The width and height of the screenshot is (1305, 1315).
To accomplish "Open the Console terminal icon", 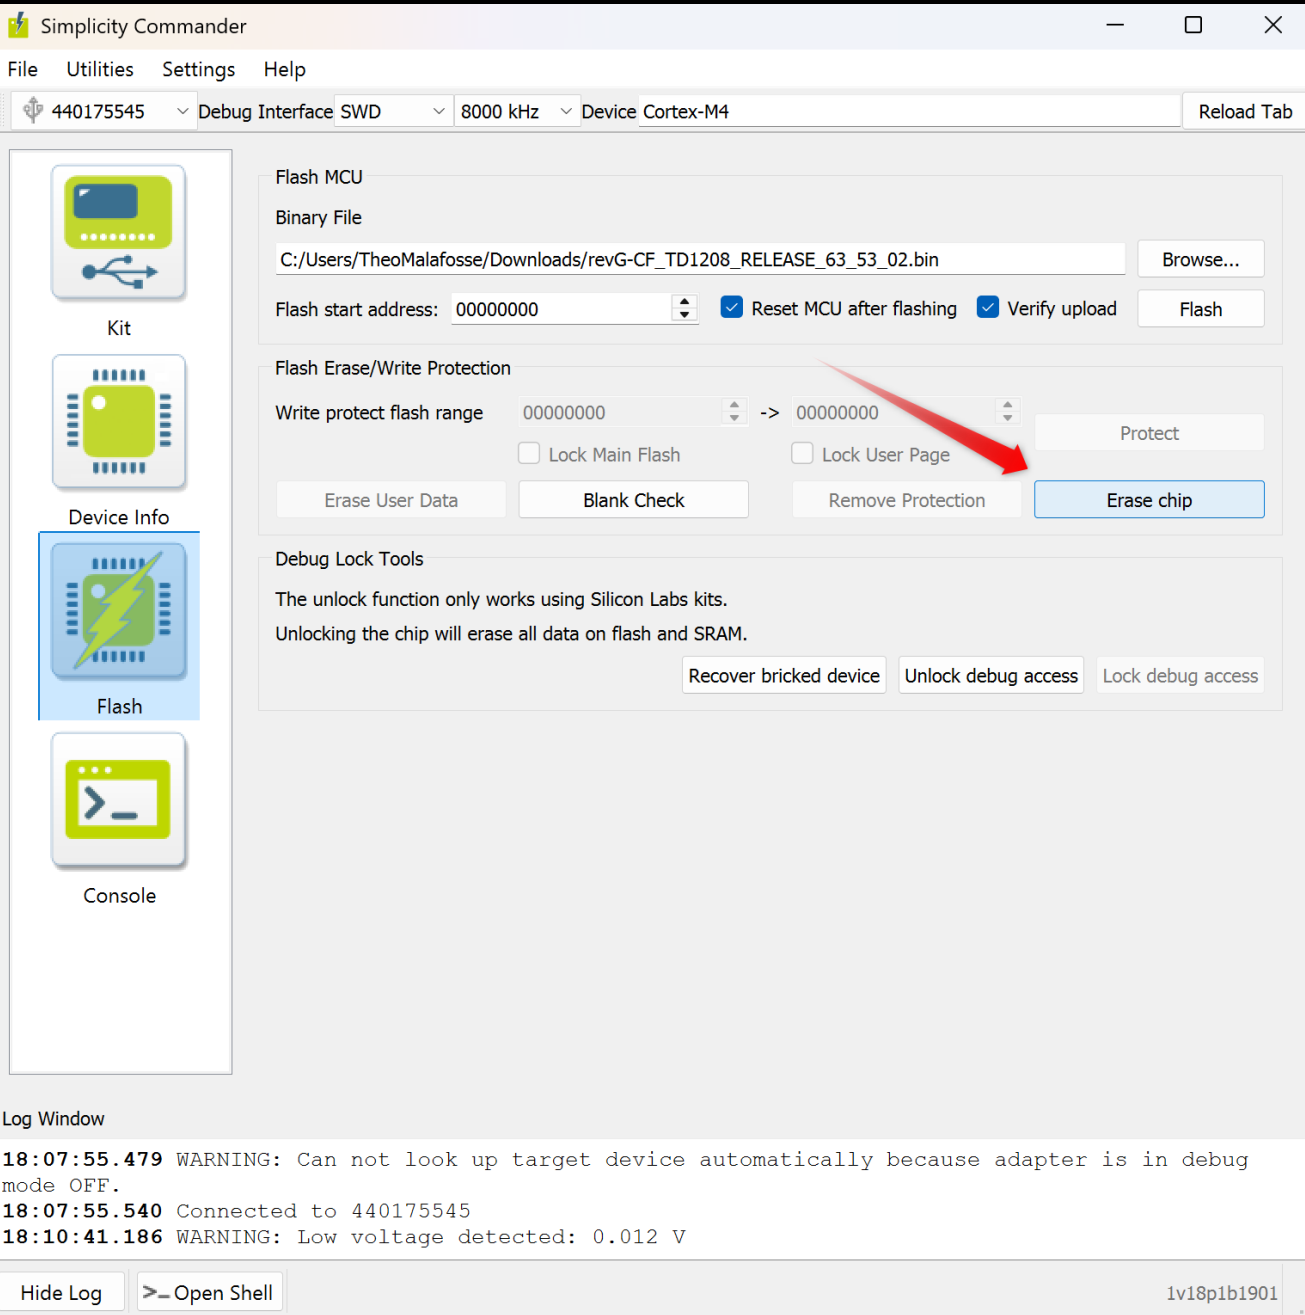I will point(119,800).
